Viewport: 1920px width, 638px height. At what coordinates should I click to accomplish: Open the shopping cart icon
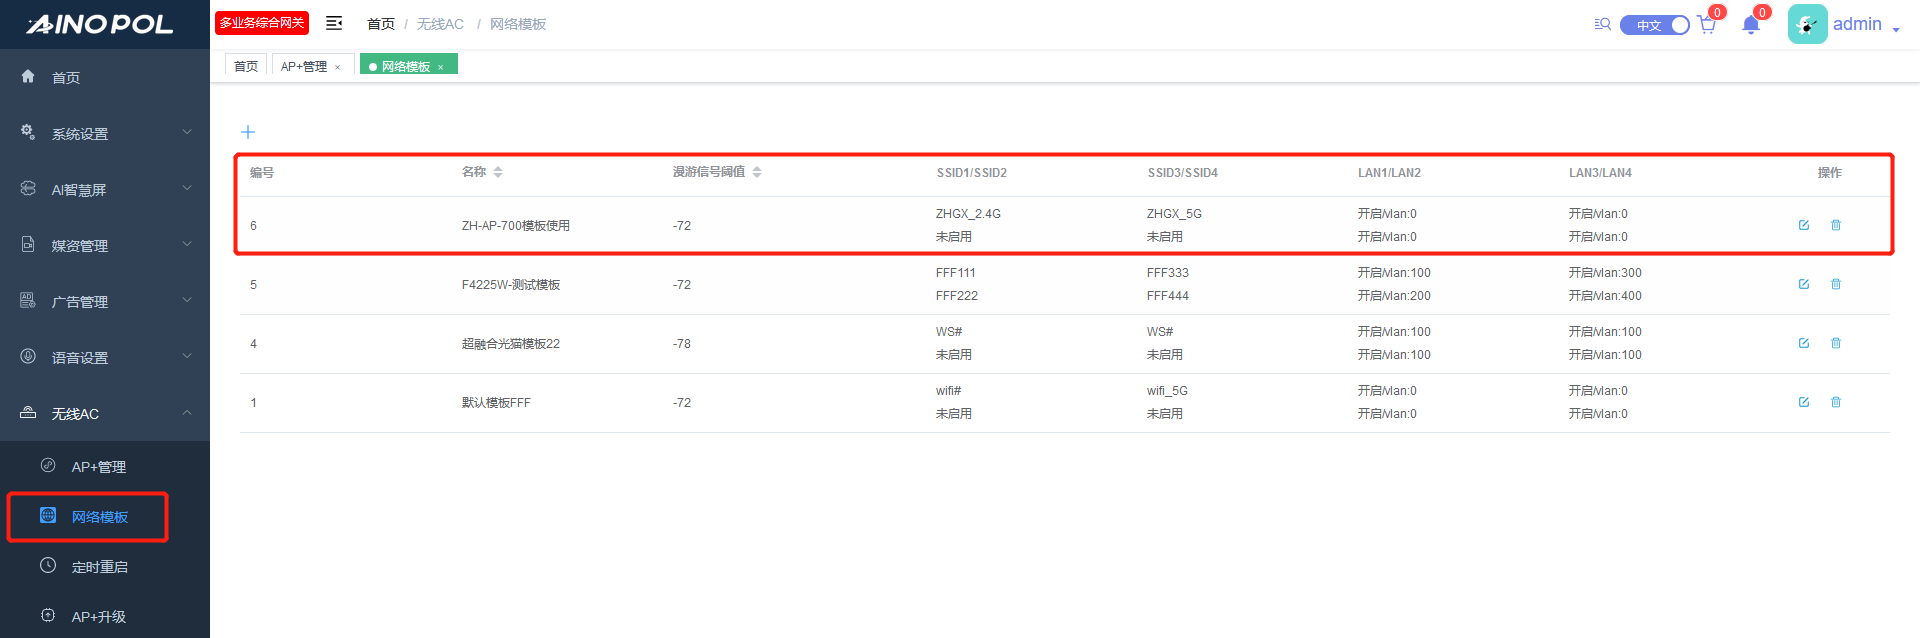pyautogui.click(x=1707, y=25)
